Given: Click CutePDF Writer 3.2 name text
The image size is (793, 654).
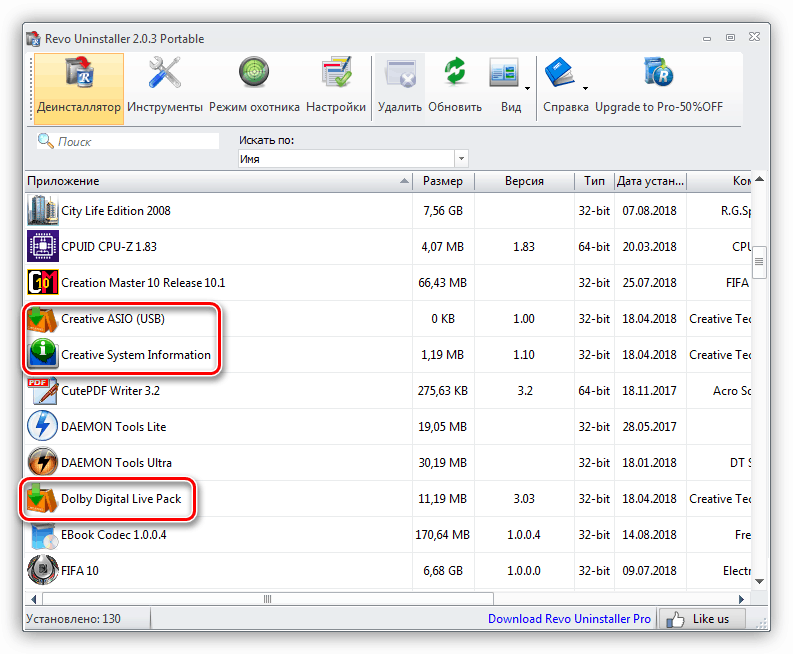Looking at the screenshot, I should (110, 390).
